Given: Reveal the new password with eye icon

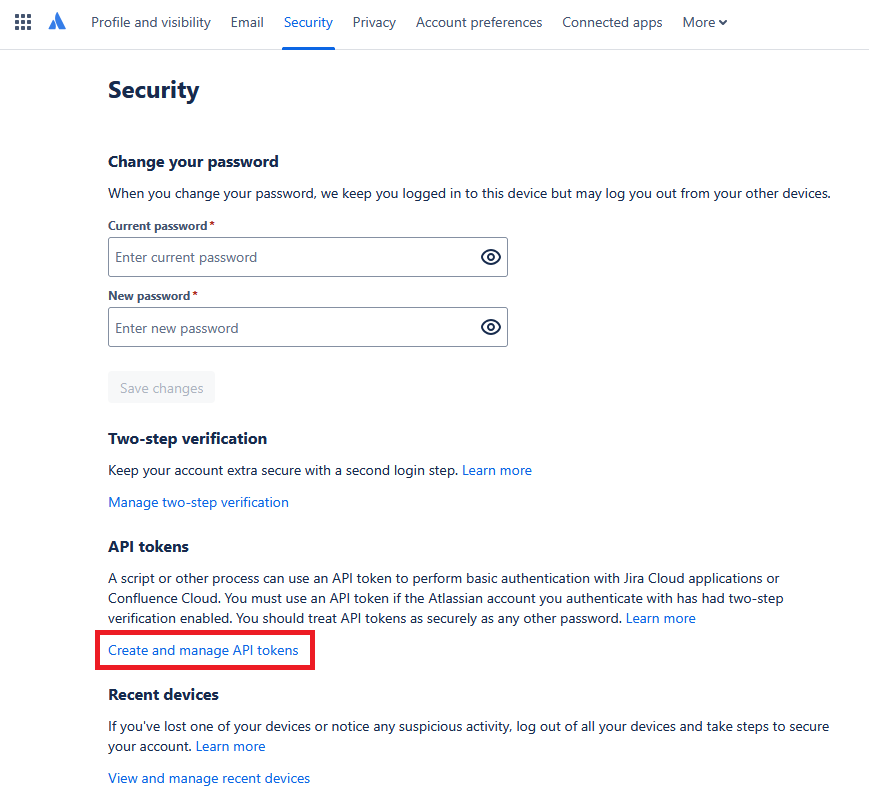Looking at the screenshot, I should [x=490, y=327].
